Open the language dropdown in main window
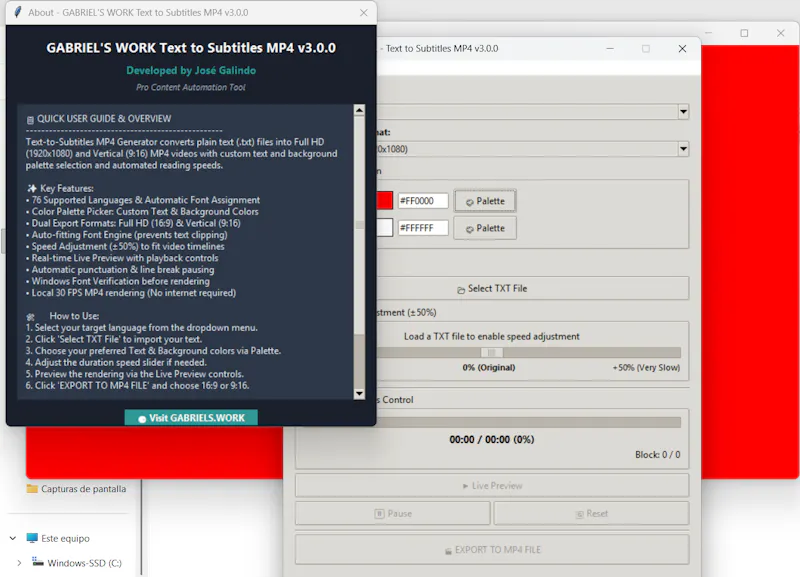This screenshot has width=800, height=577. (x=683, y=112)
